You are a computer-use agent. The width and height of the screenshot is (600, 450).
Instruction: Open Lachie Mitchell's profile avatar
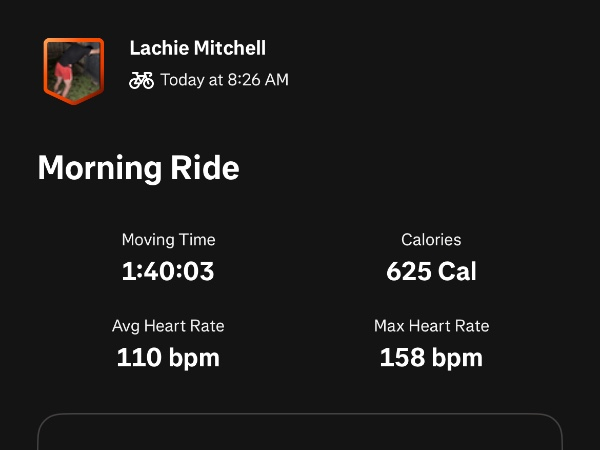[x=73, y=70]
